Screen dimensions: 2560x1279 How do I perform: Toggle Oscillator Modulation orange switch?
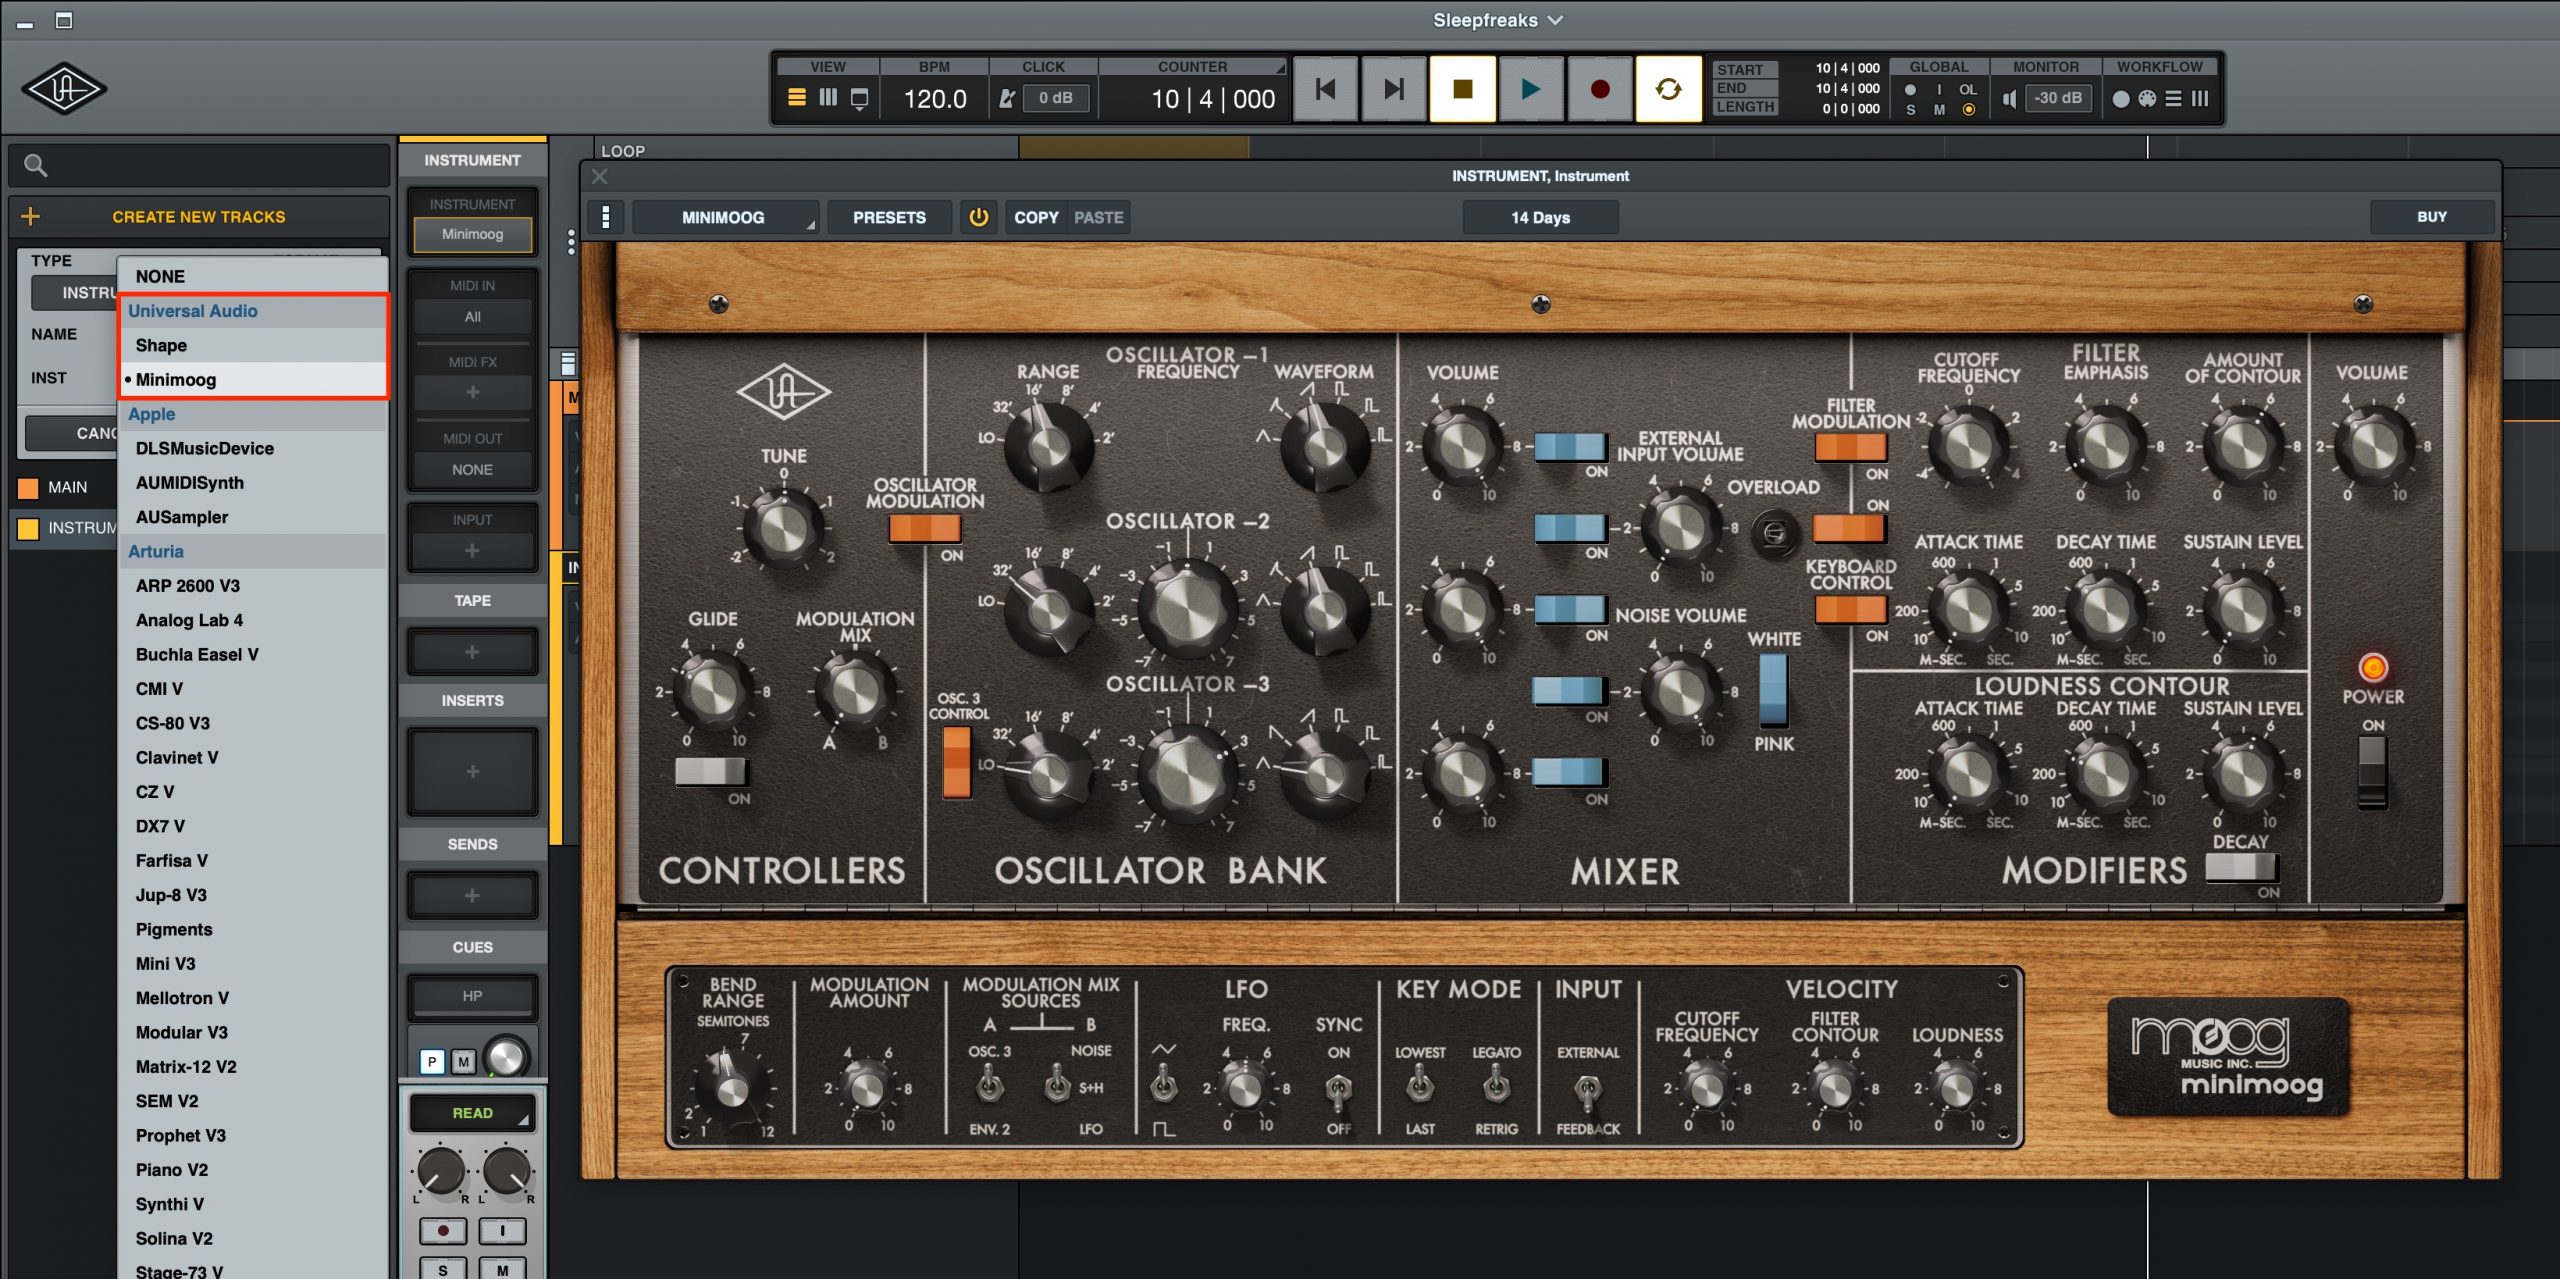tap(925, 528)
